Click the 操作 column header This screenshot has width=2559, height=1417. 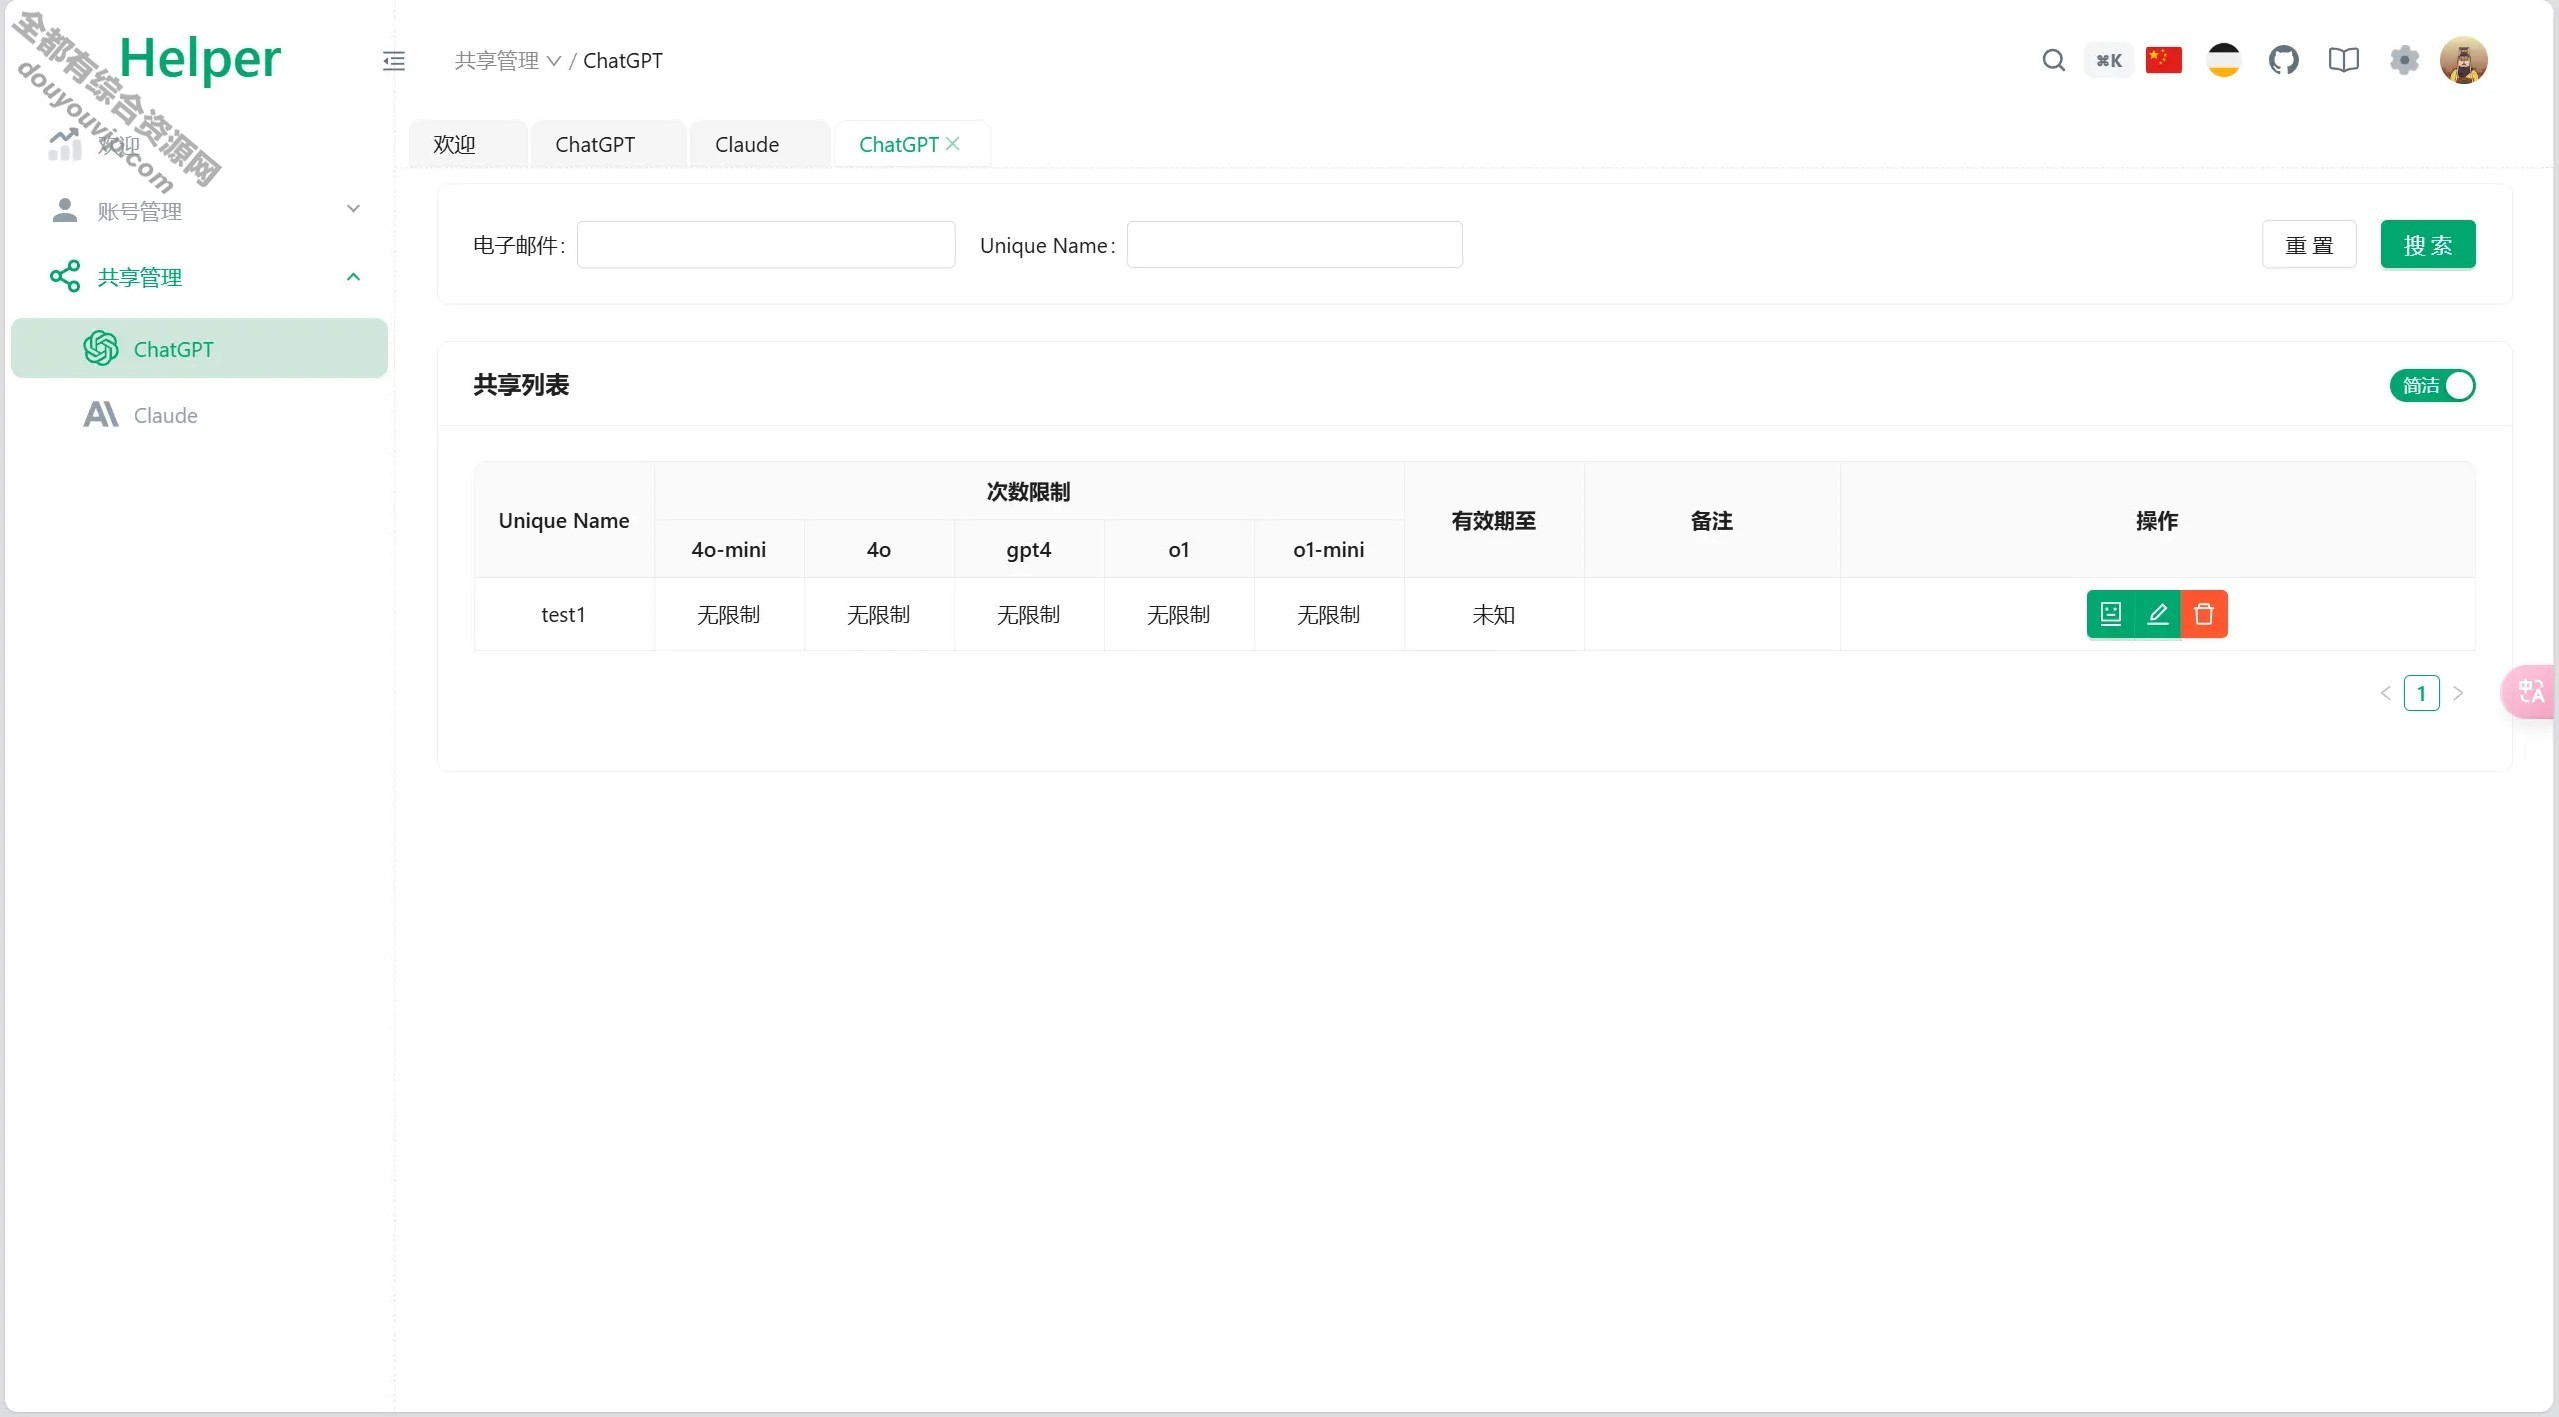click(2157, 520)
